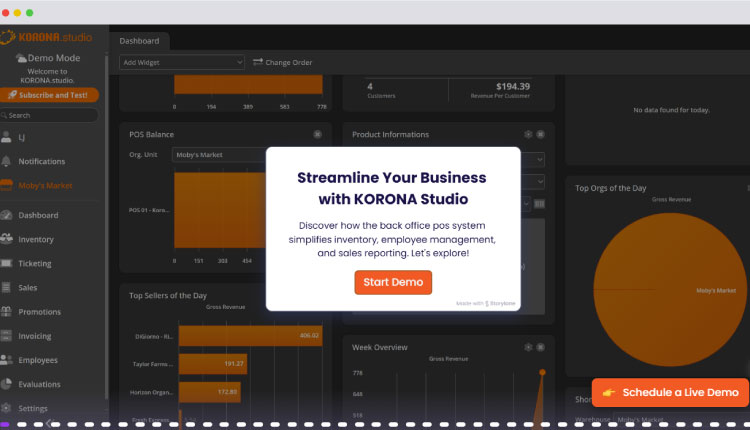Click the user profile icon beside LJ
The height and width of the screenshot is (430, 750).
(x=6, y=137)
